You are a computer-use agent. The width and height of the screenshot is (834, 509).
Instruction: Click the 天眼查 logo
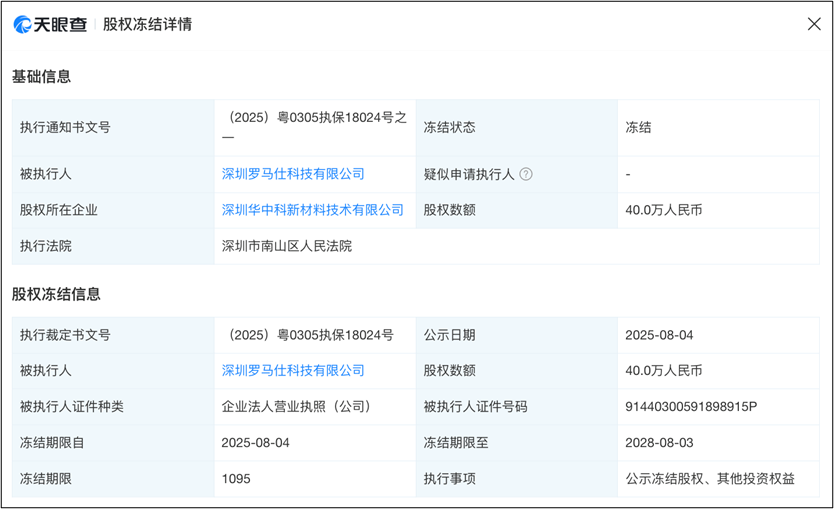pyautogui.click(x=51, y=24)
